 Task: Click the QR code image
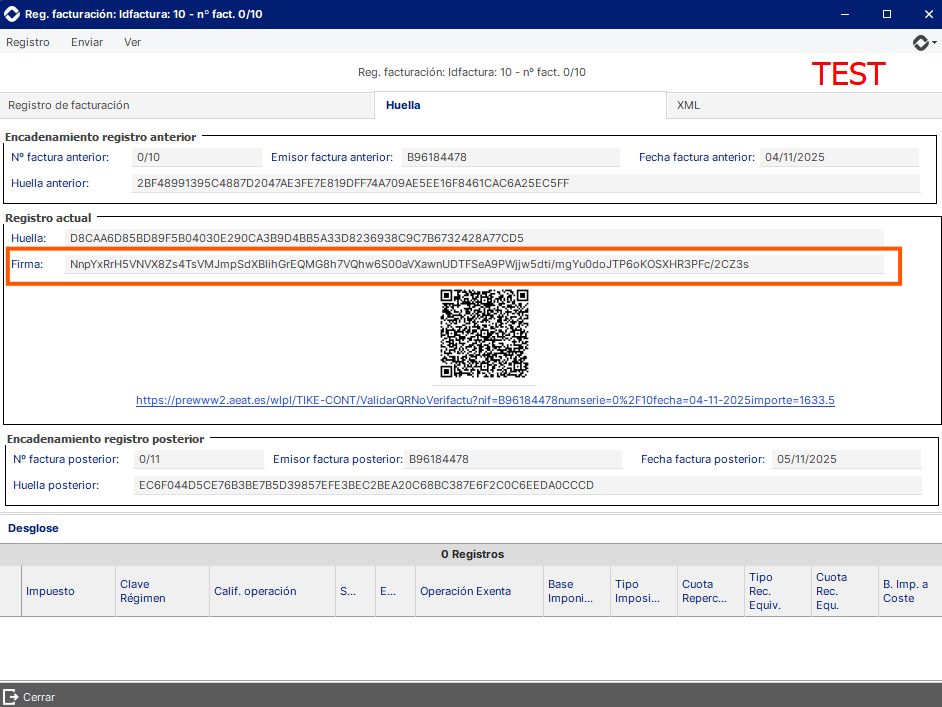click(x=484, y=333)
